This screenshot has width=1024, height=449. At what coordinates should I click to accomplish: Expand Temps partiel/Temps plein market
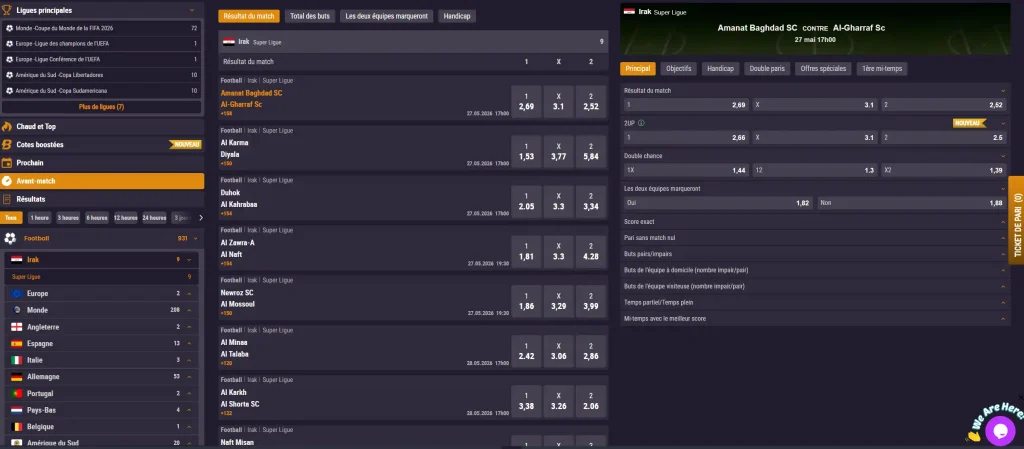coord(1003,303)
